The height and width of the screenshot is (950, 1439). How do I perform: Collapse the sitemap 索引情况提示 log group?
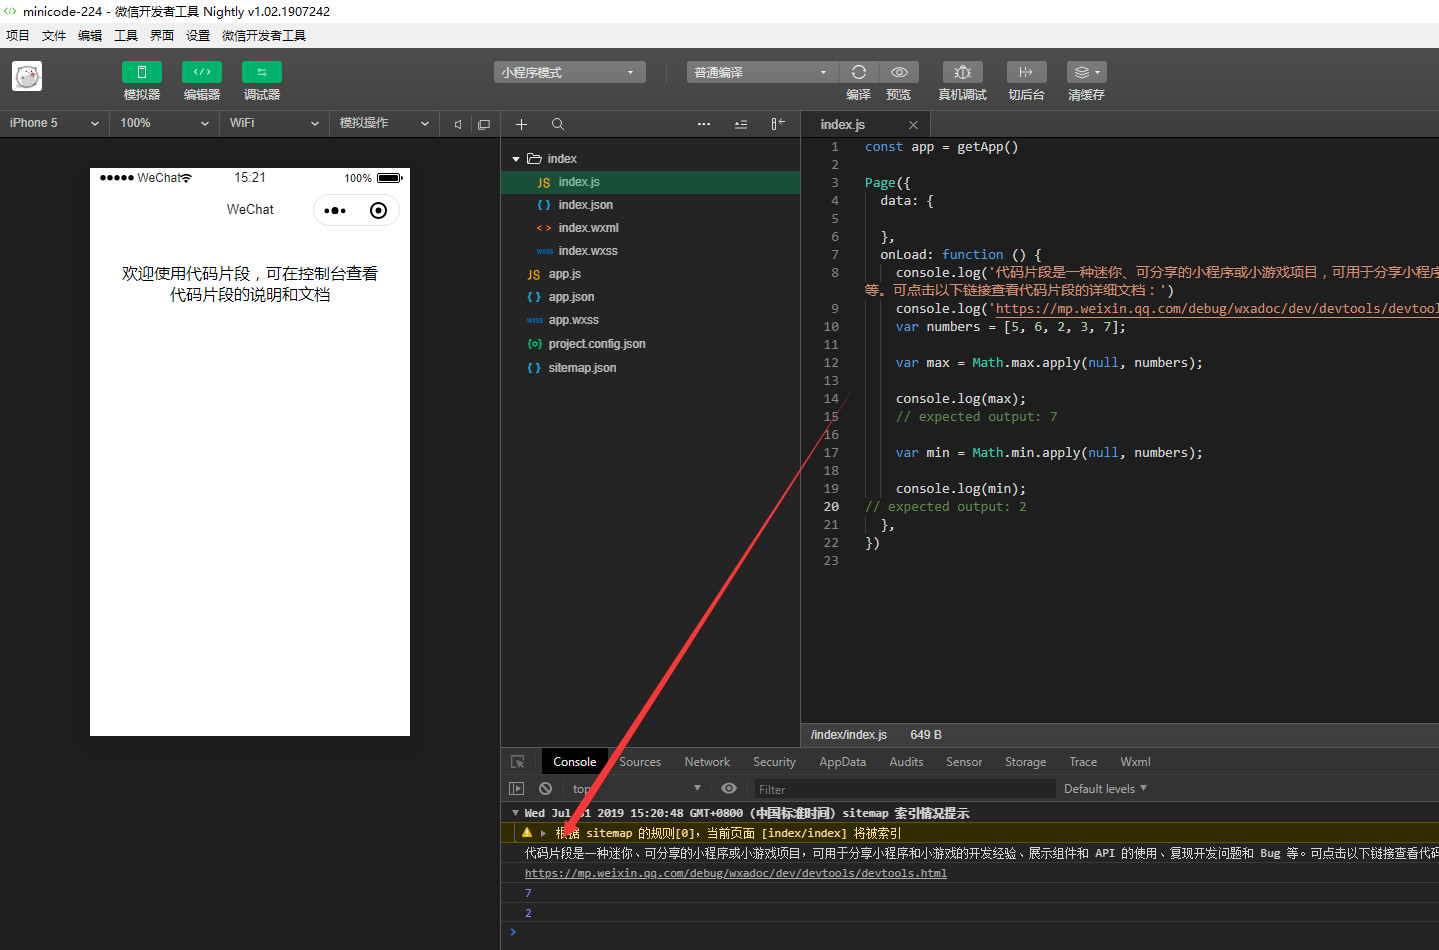pyautogui.click(x=515, y=813)
